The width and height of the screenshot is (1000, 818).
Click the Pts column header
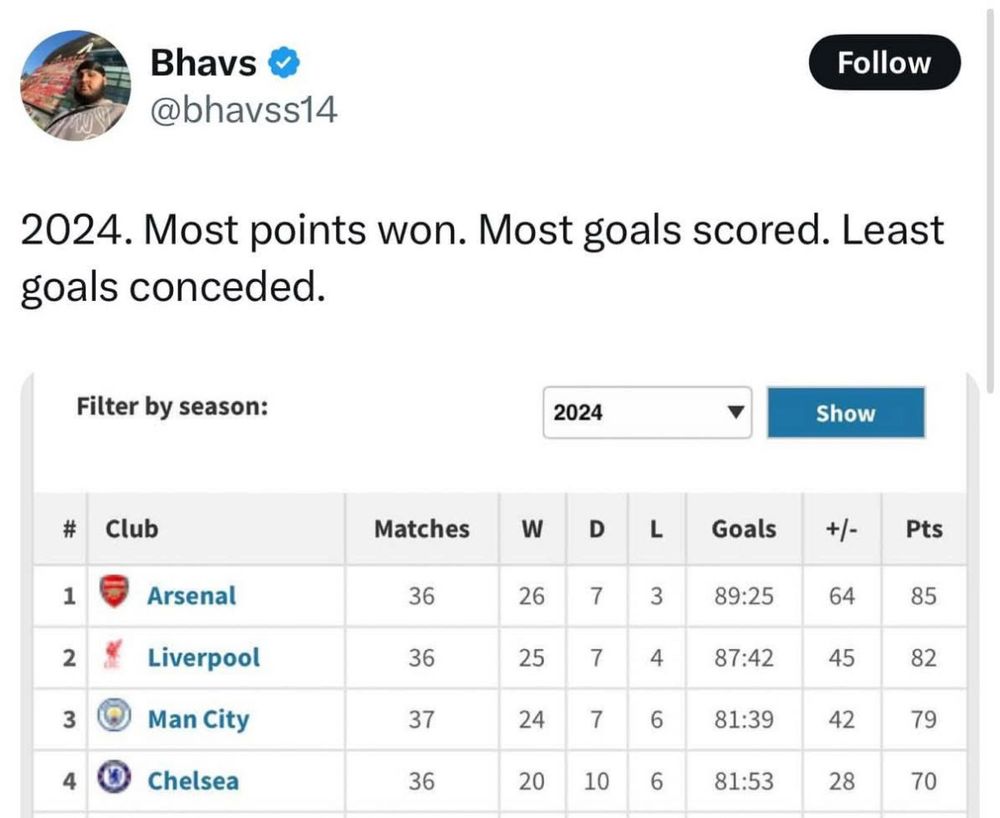point(923,528)
